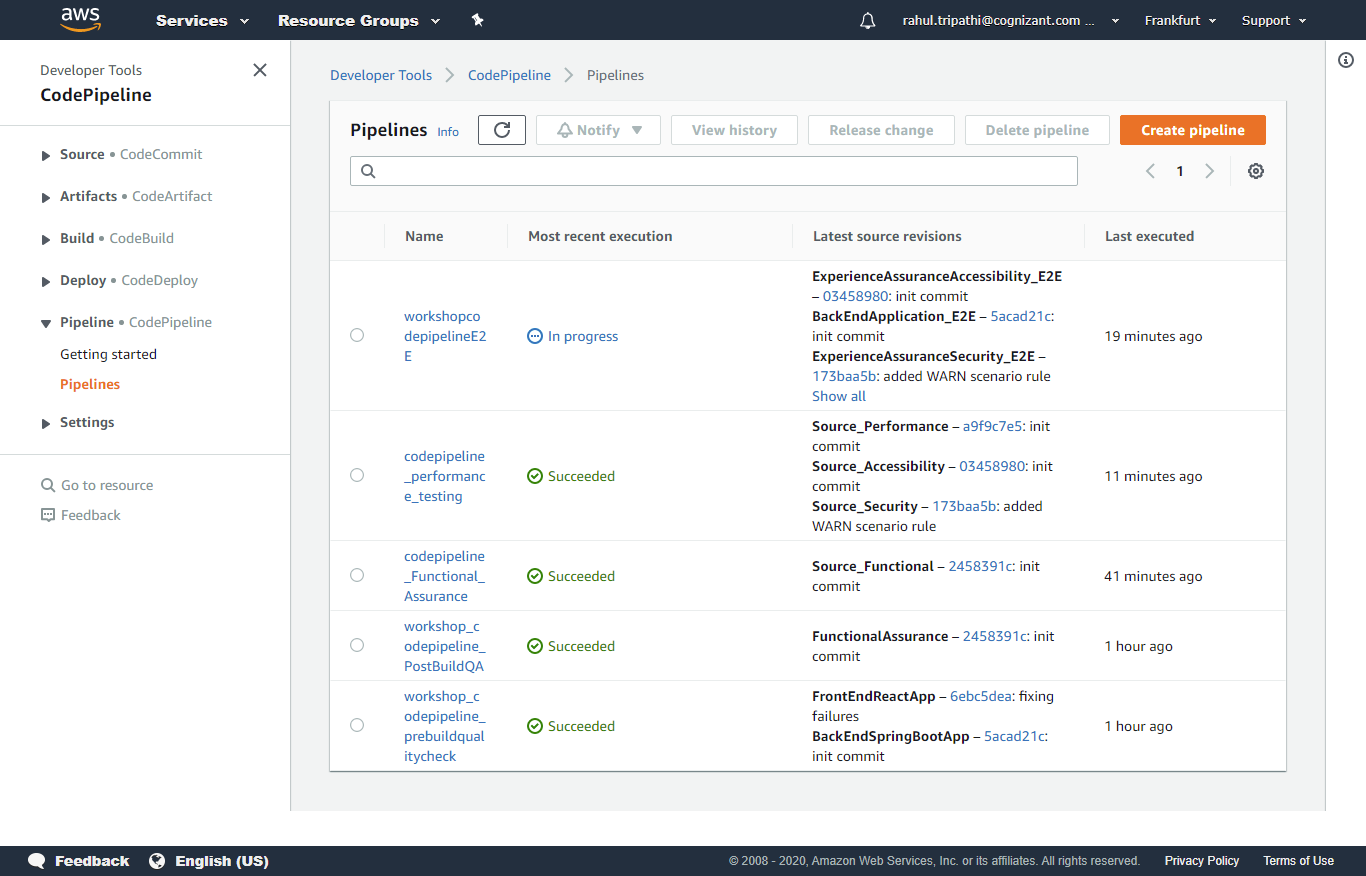
Task: Click footer Feedback chat bubble icon
Action: [37, 861]
